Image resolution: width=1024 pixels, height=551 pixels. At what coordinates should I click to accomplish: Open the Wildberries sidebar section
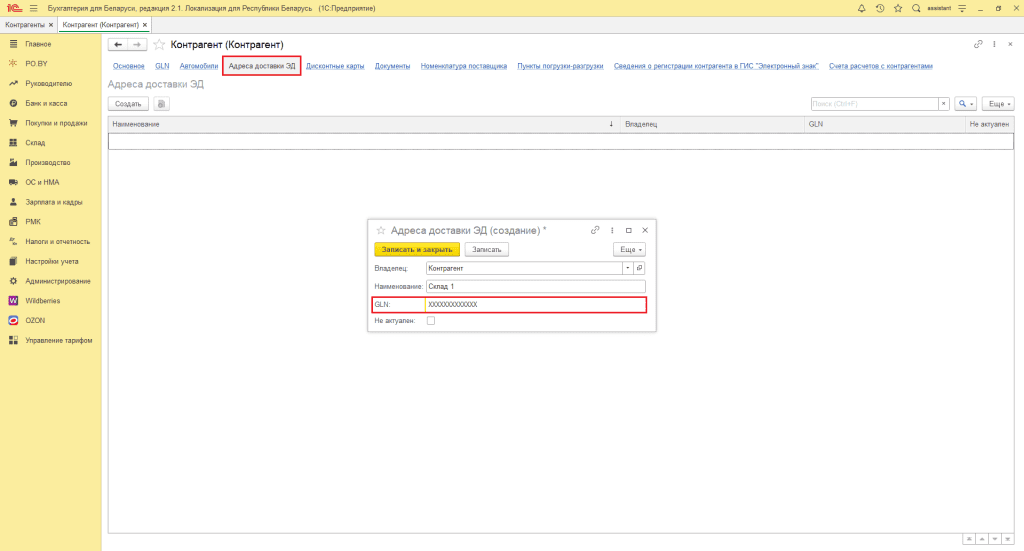click(x=42, y=300)
